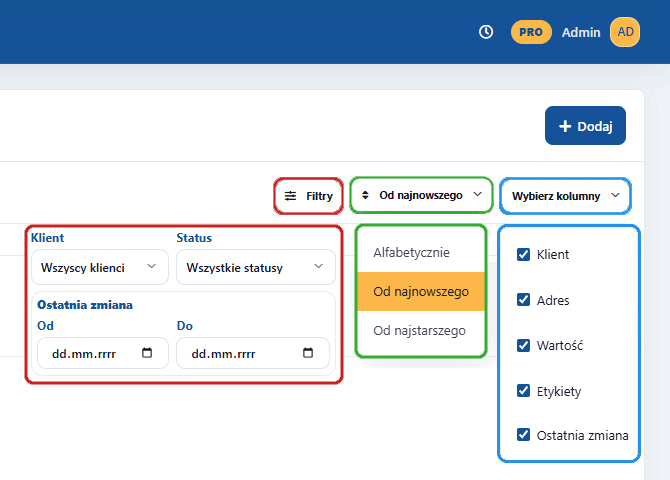Image resolution: width=670 pixels, height=480 pixels.
Task: Expand the Od najnowszego sort dropdown
Action: tap(421, 195)
